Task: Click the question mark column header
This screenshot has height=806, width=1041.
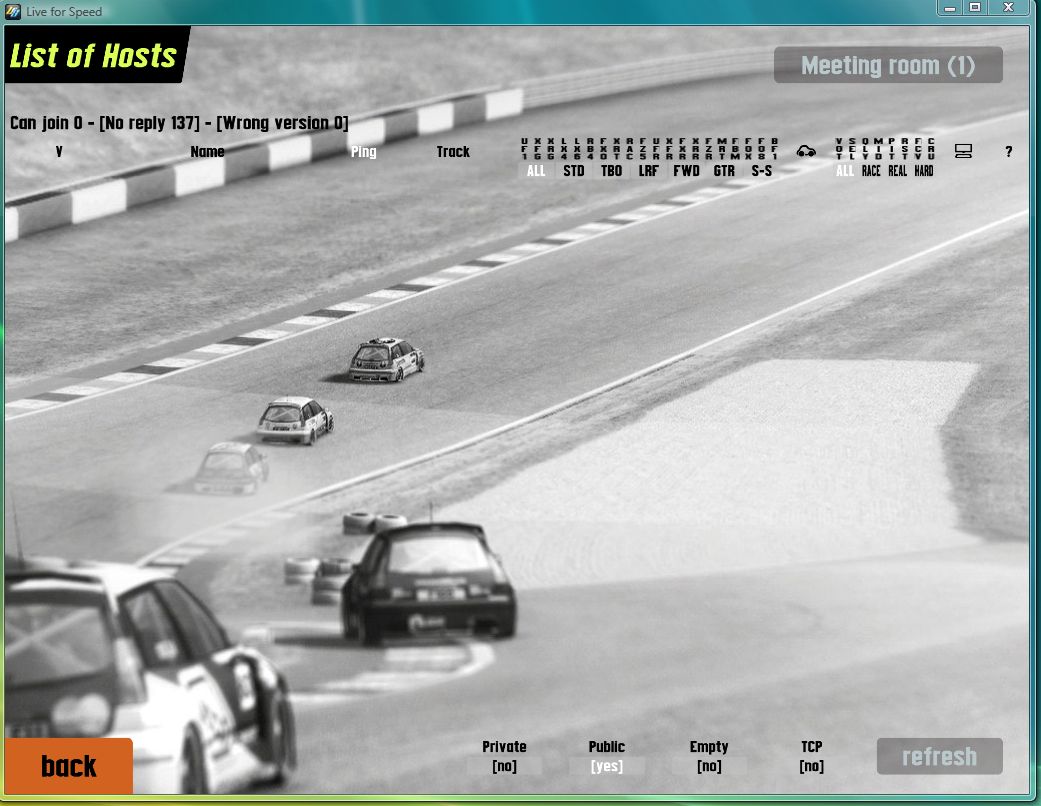Action: (1008, 151)
